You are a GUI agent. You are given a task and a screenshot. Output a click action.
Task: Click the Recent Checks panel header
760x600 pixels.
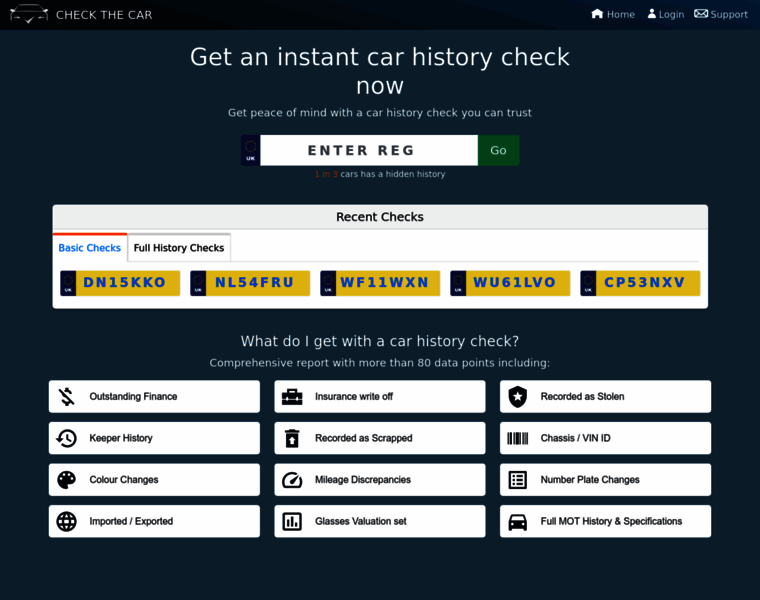(x=380, y=217)
